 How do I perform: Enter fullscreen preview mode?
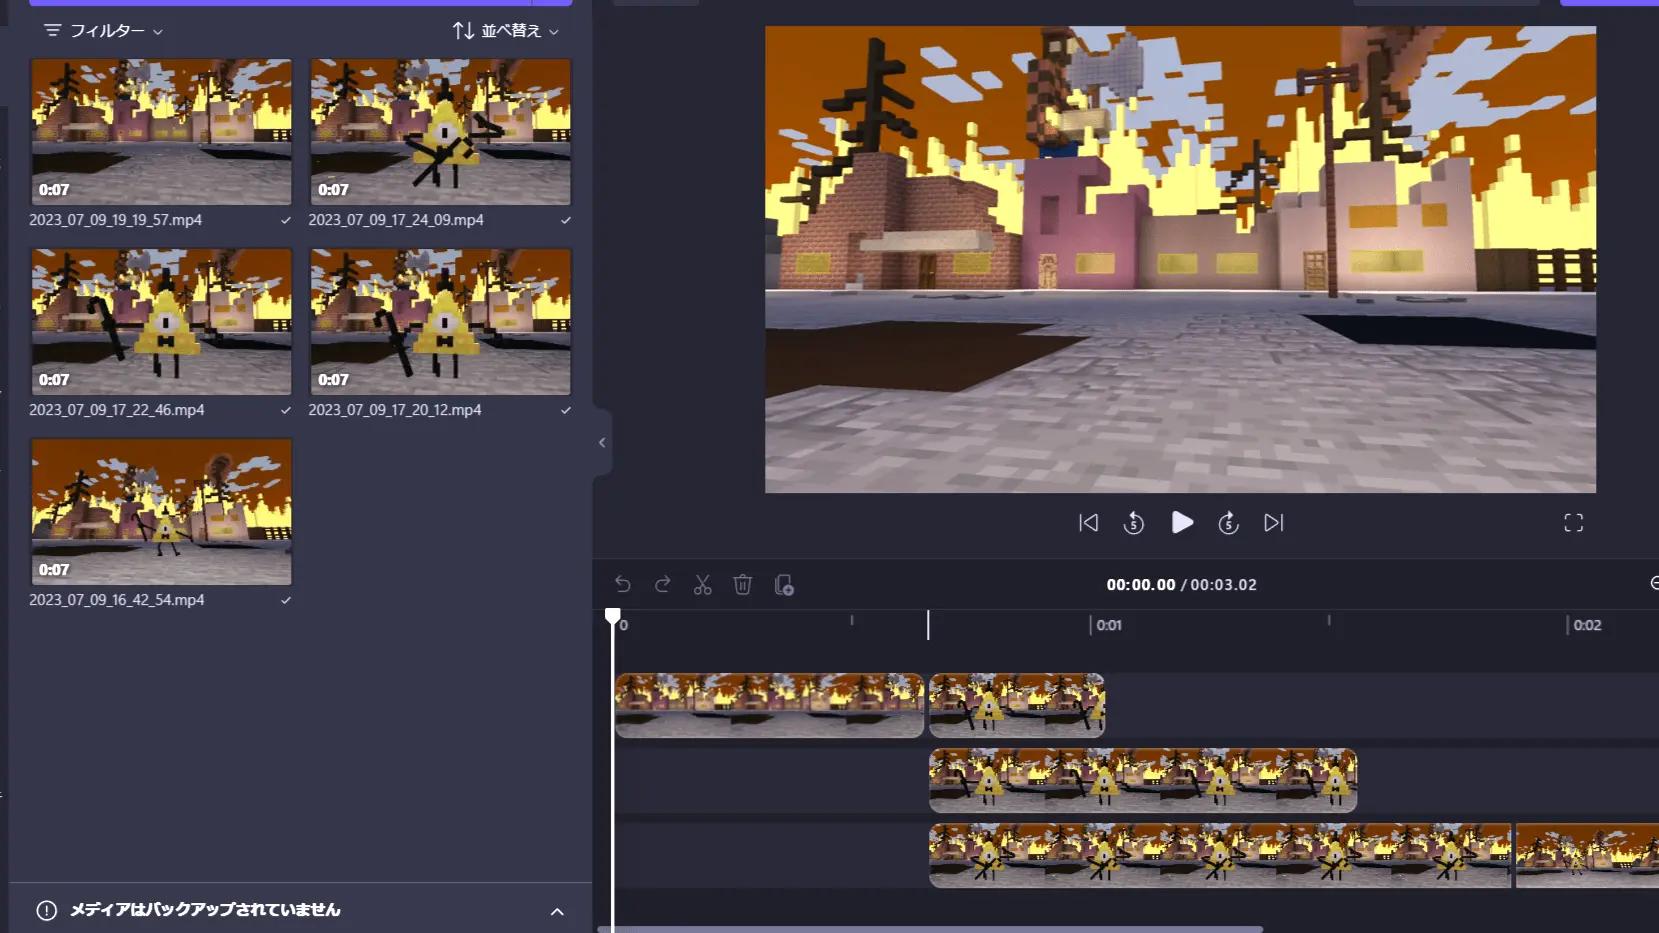click(x=1573, y=523)
